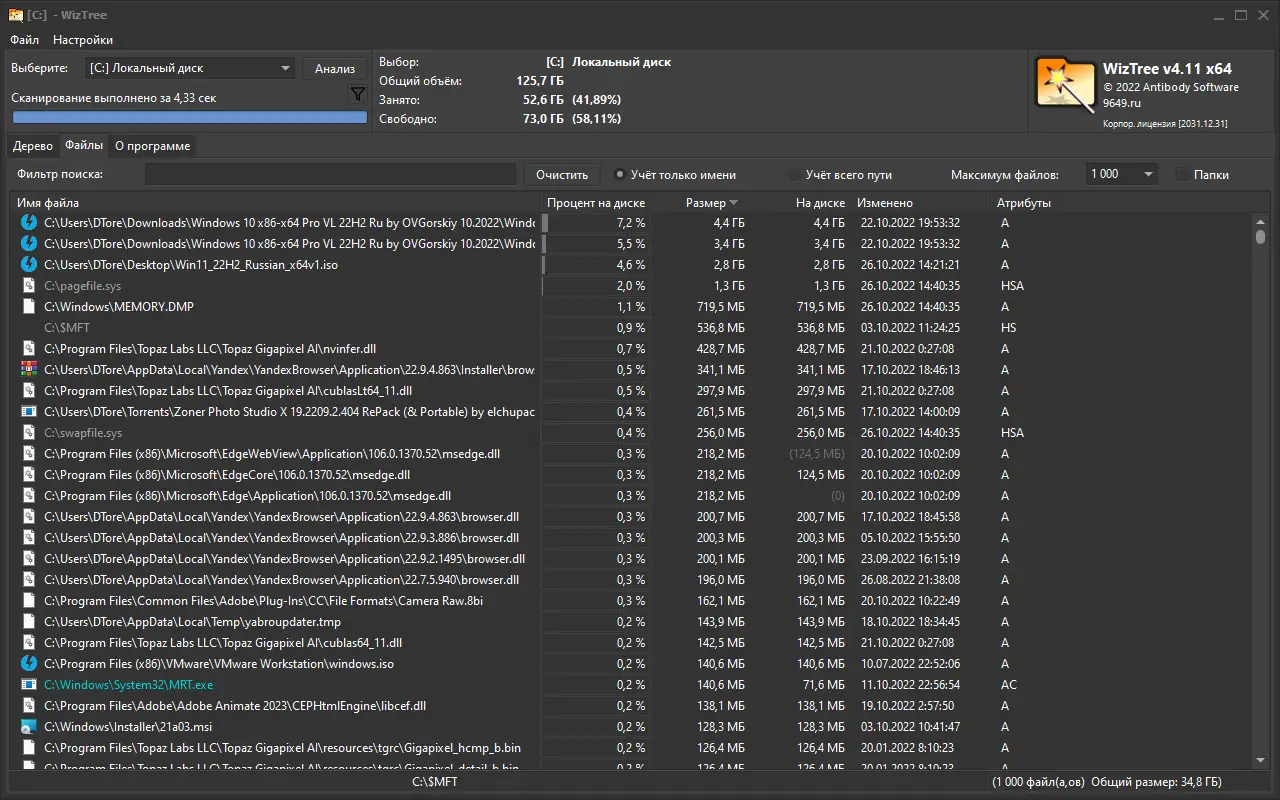The width and height of the screenshot is (1280, 800).
Task: Click icon of libcef.dll row
Action: click(x=29, y=706)
